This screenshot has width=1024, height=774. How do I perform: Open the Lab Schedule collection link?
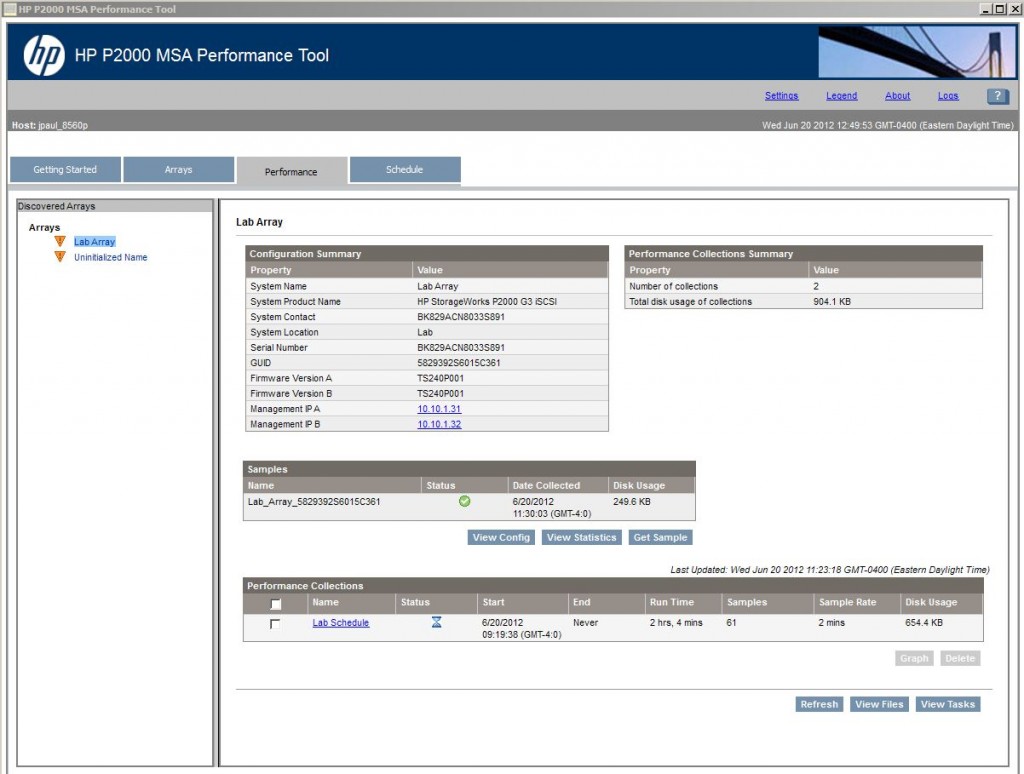pos(340,623)
